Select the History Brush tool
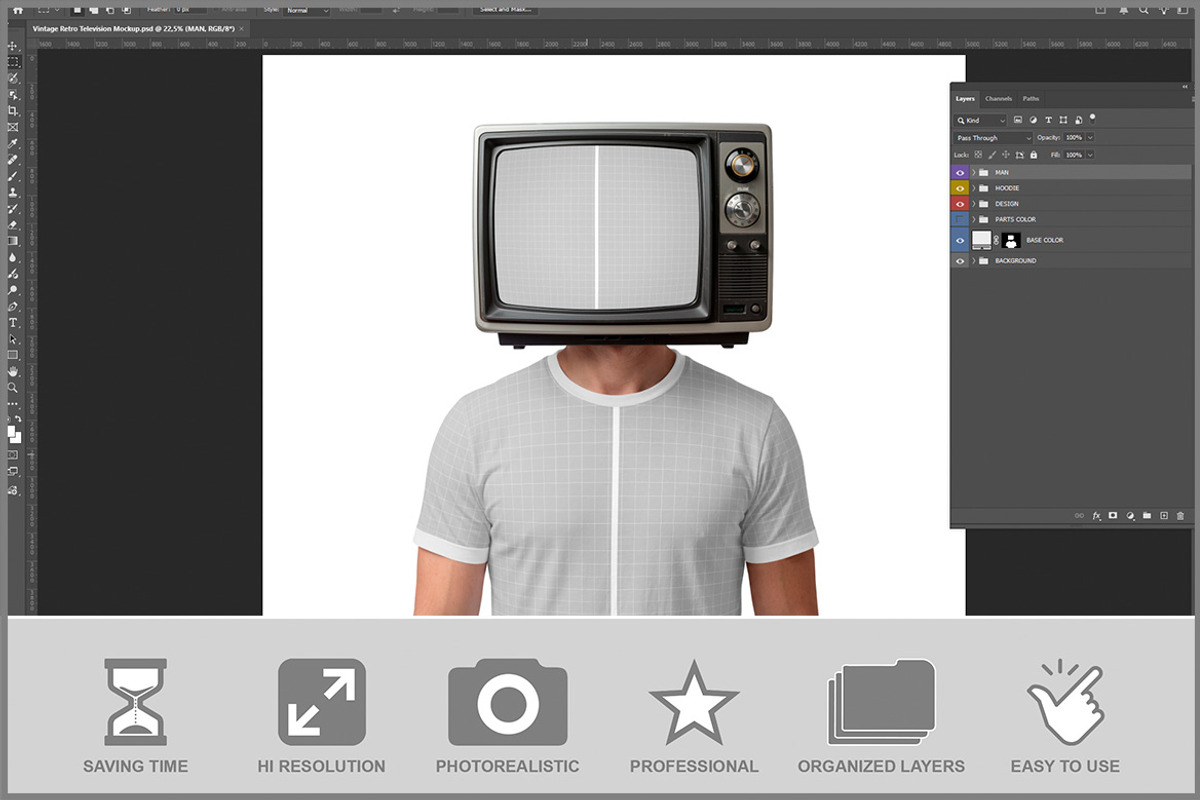 [x=13, y=209]
